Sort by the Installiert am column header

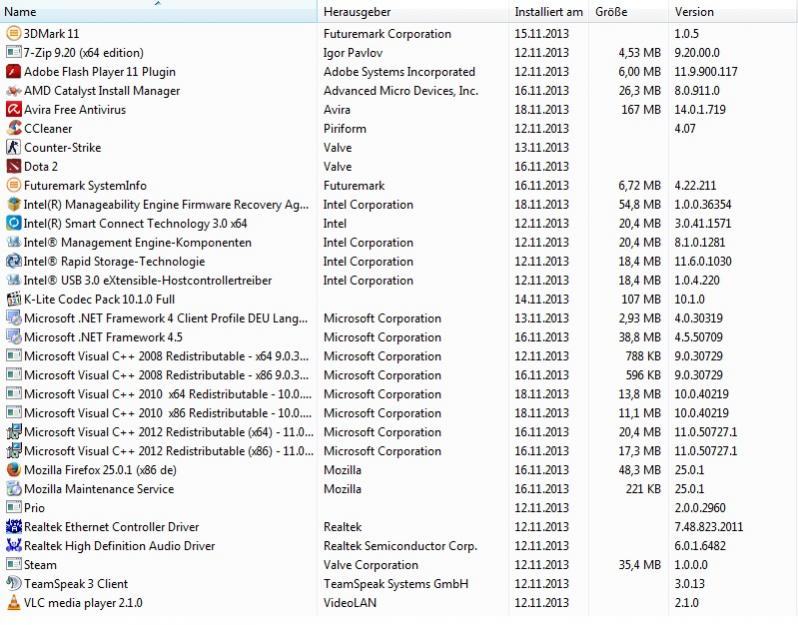(x=549, y=12)
